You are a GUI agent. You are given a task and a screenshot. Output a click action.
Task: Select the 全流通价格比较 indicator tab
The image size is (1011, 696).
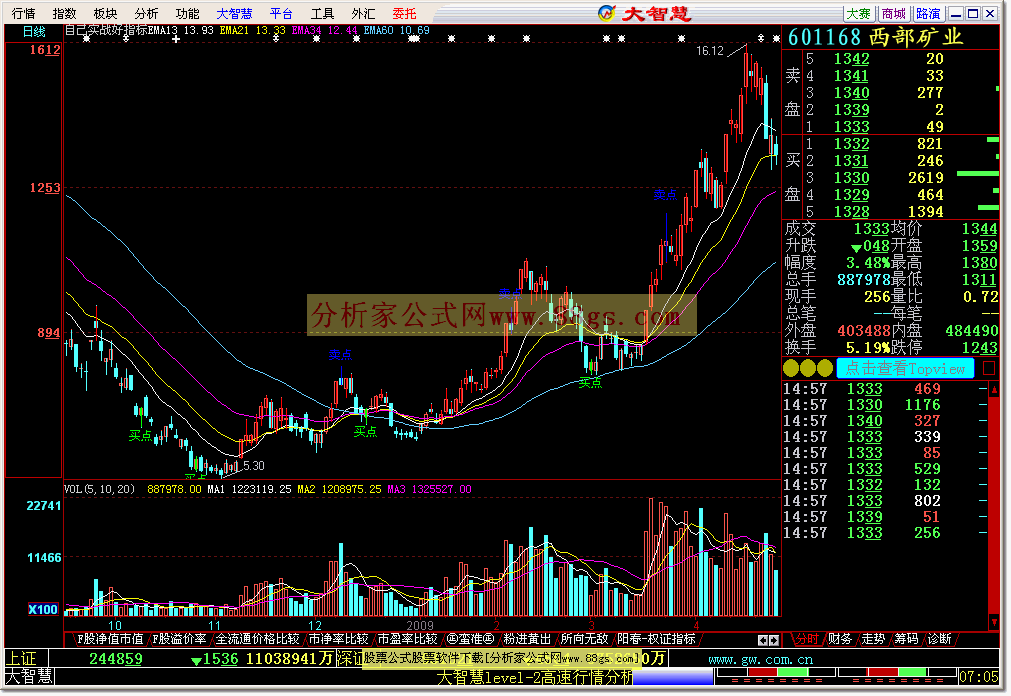point(257,639)
